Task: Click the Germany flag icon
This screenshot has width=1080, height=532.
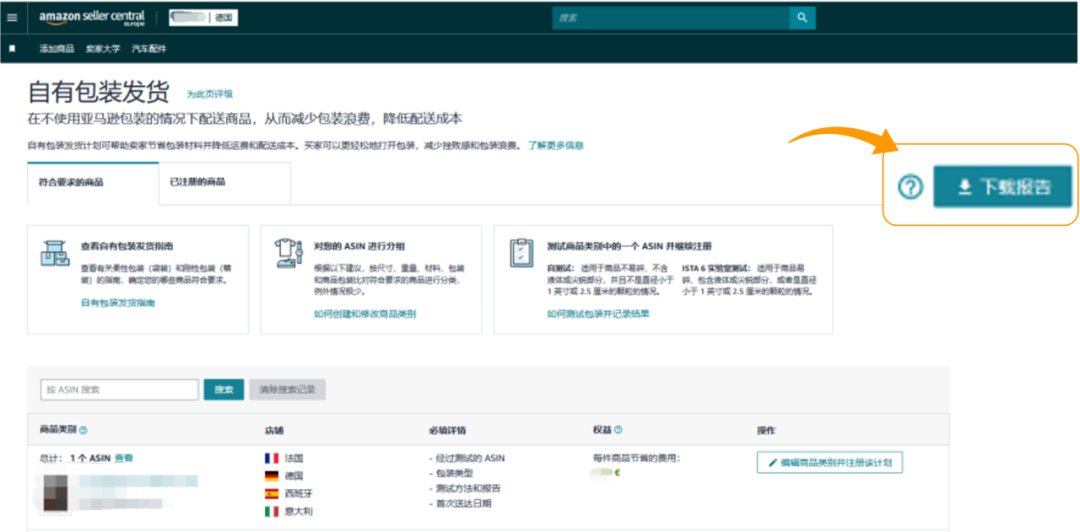Action: (x=272, y=475)
